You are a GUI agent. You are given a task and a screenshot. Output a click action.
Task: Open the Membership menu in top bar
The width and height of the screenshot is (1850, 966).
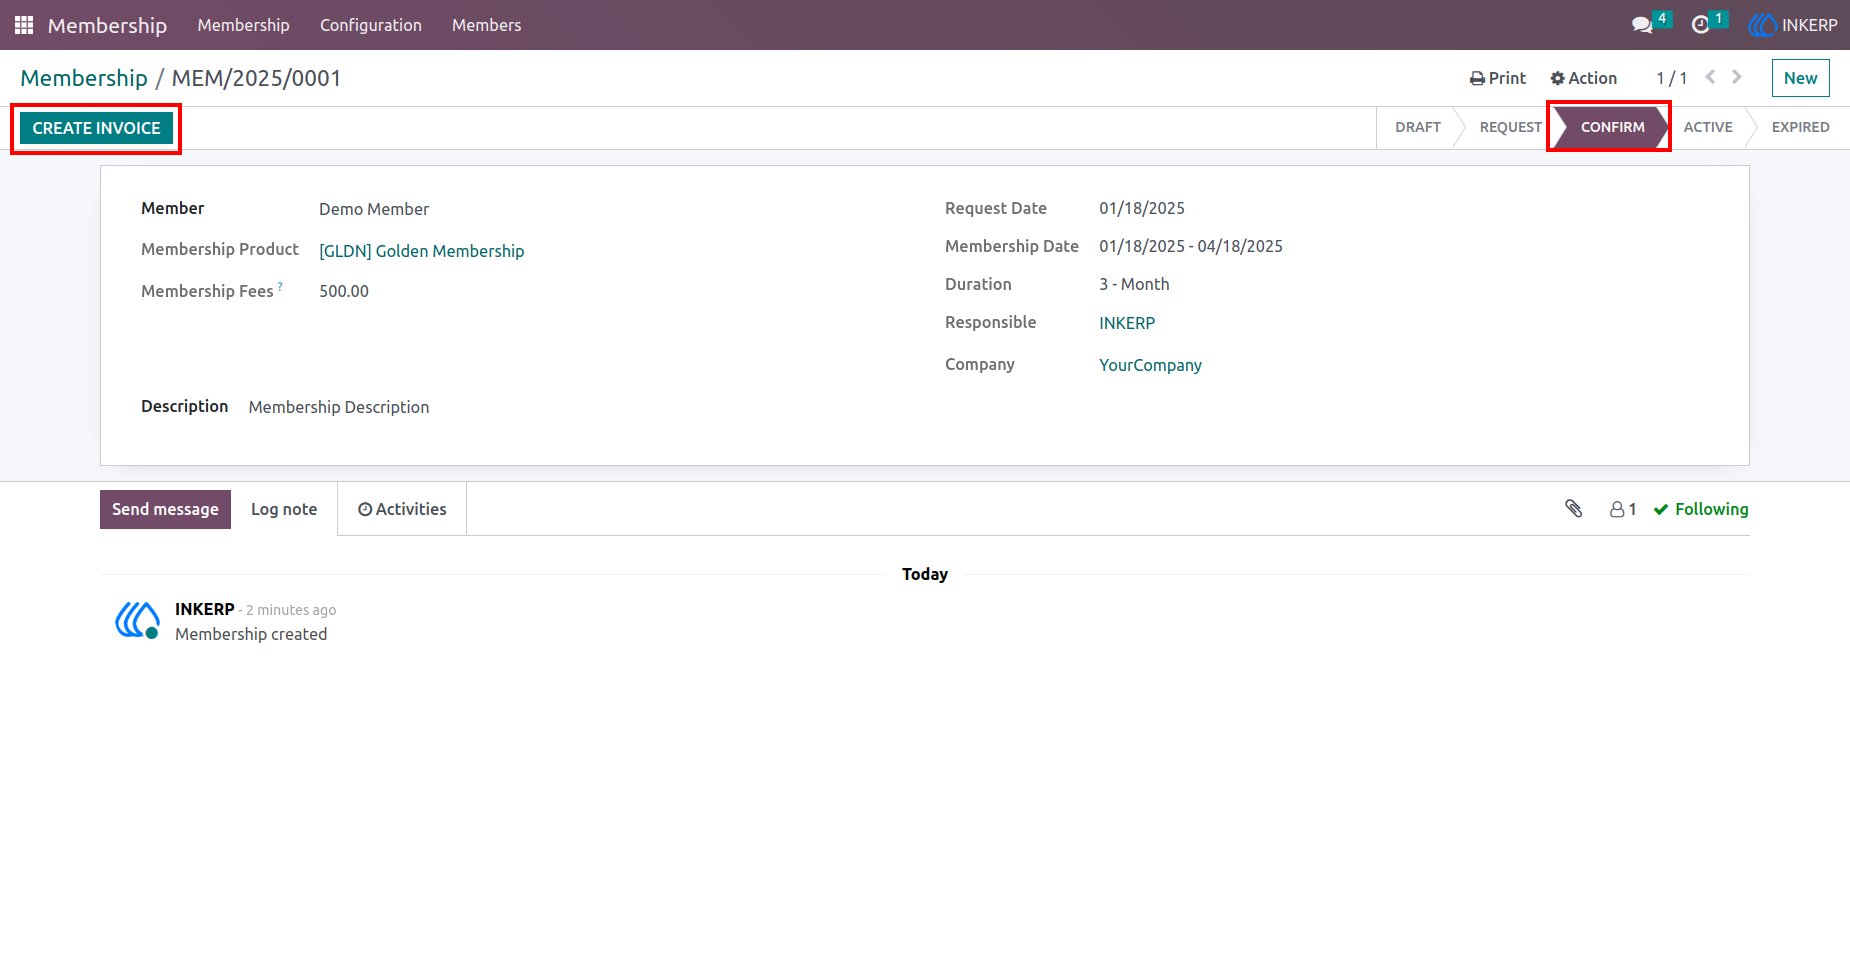point(243,25)
